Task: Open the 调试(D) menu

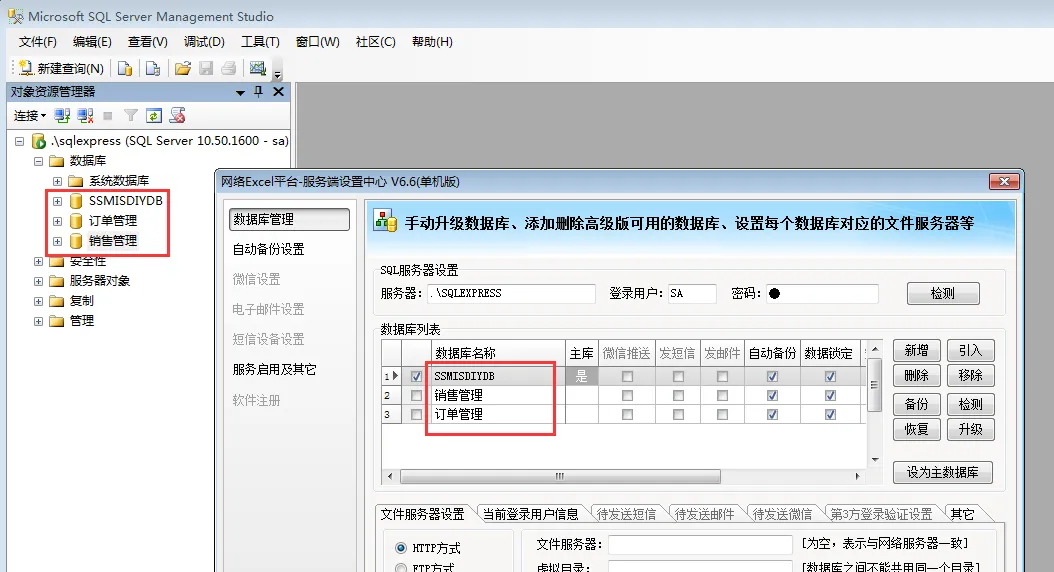Action: (204, 42)
